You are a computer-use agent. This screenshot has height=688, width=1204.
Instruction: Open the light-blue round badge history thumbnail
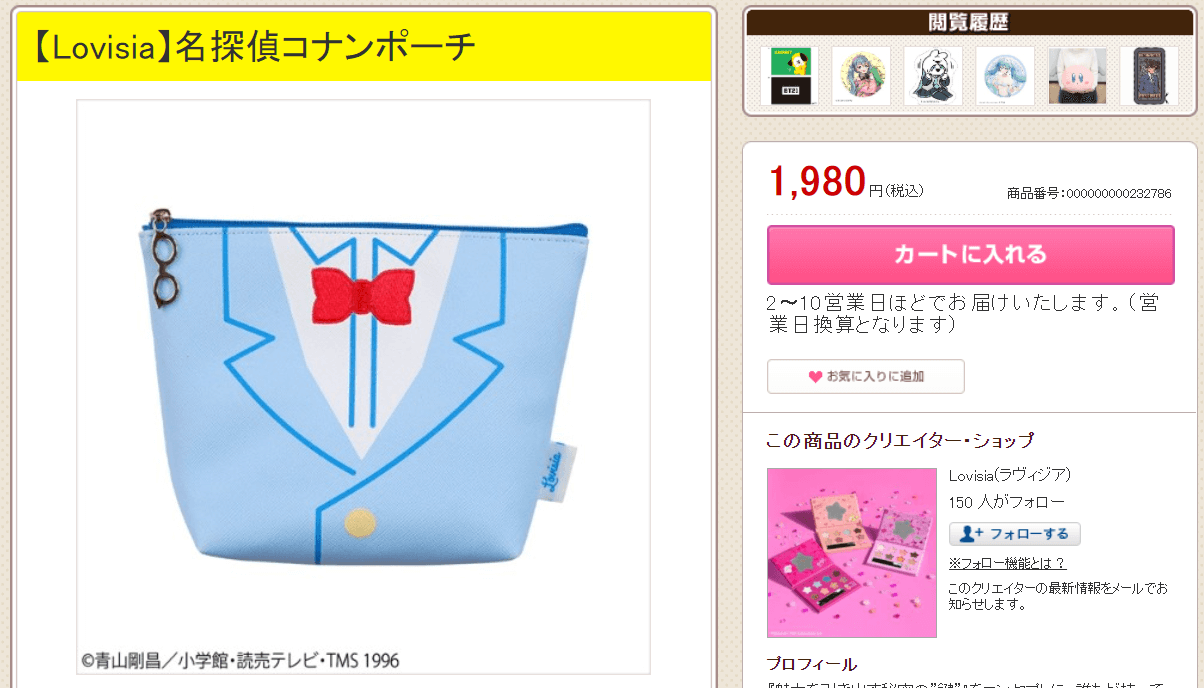coord(1005,76)
